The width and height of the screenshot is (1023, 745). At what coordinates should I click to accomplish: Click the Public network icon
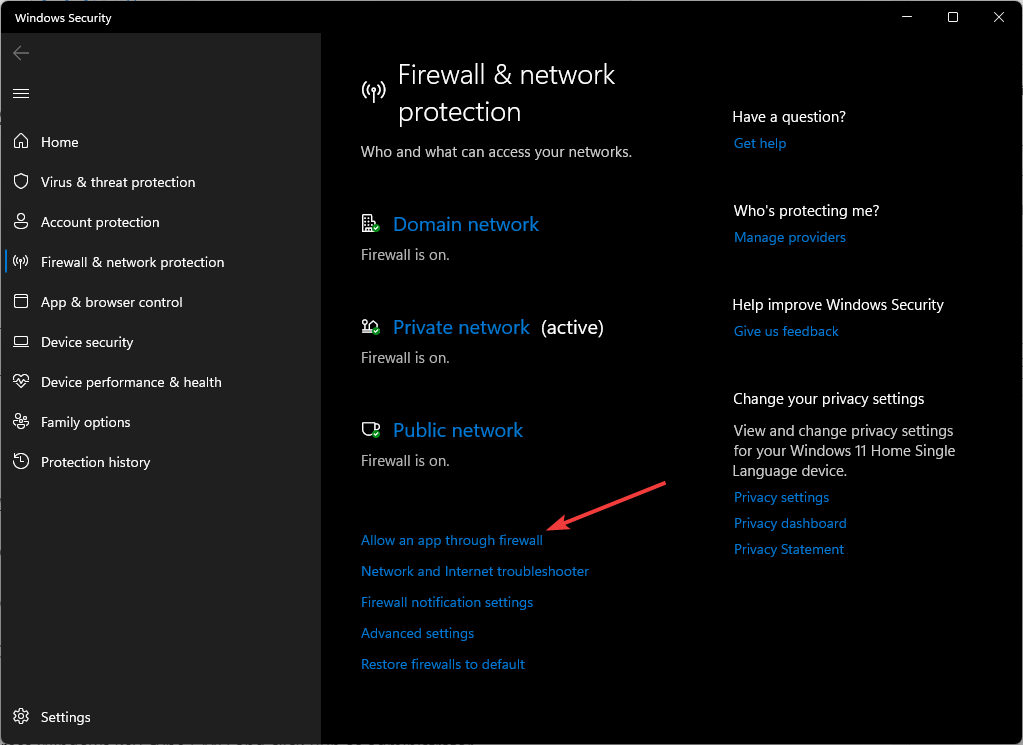371,429
